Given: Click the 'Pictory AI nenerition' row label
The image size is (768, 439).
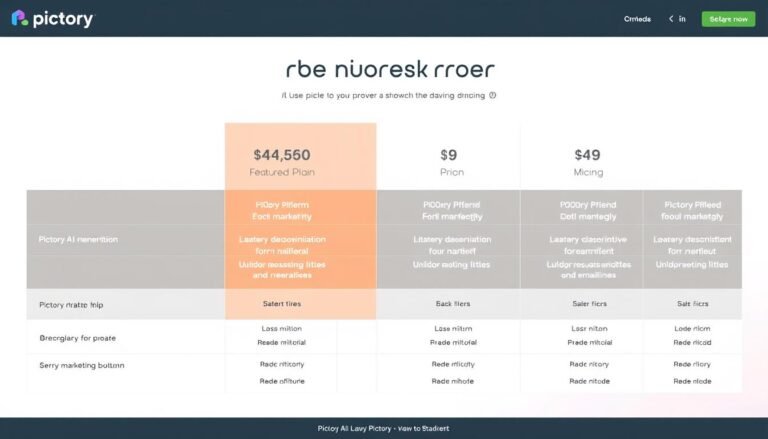Looking at the screenshot, I should [78, 240].
